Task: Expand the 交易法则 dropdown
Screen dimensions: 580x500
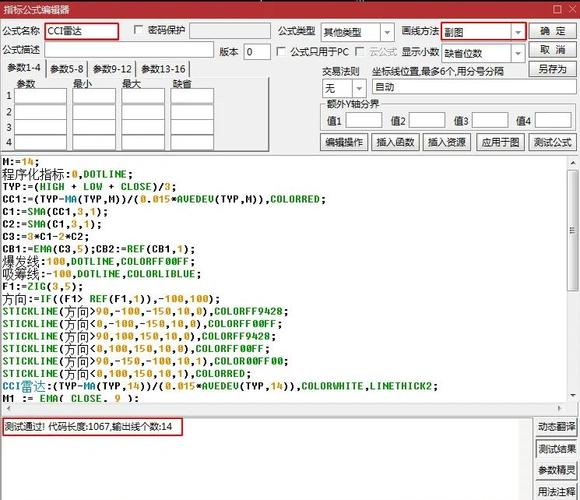Action: pyautogui.click(x=359, y=89)
